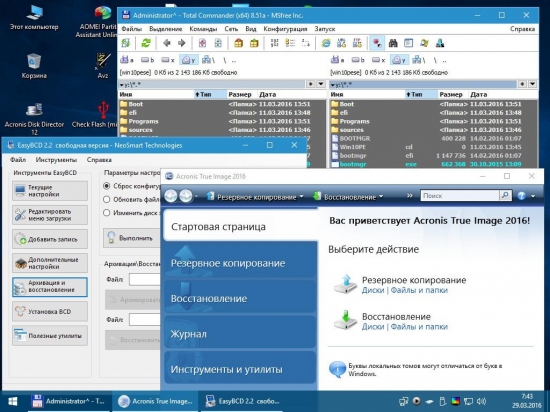Click the clock showing 7:43 in taskbar
This screenshot has width=550, height=412.
coord(527,397)
